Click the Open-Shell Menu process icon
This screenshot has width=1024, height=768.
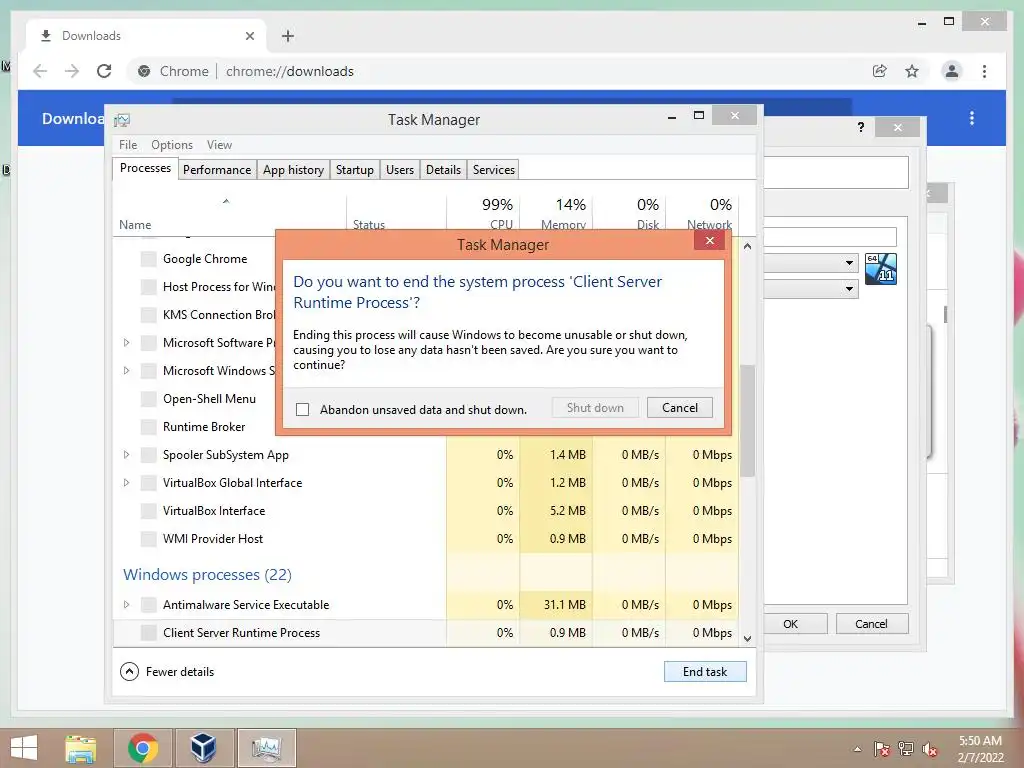[149, 399]
